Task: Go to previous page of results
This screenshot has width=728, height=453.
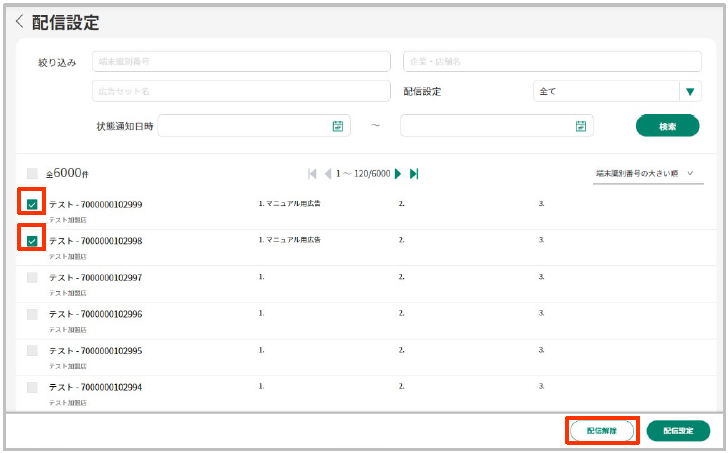Action: click(x=327, y=174)
